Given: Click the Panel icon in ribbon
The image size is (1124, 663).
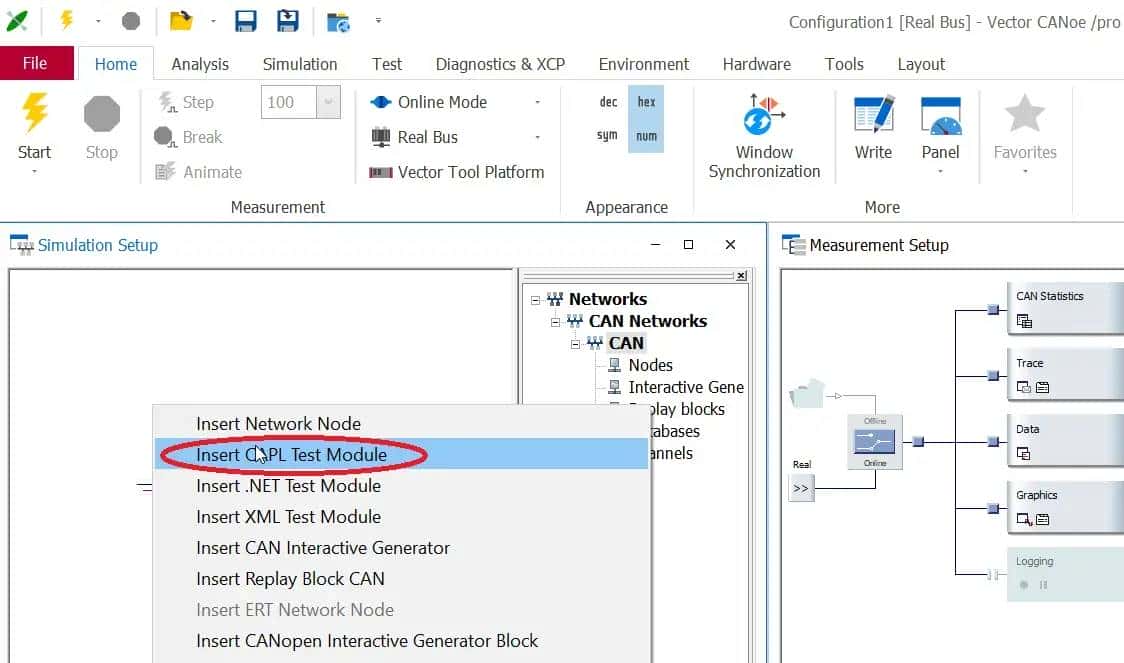Looking at the screenshot, I should click(940, 128).
